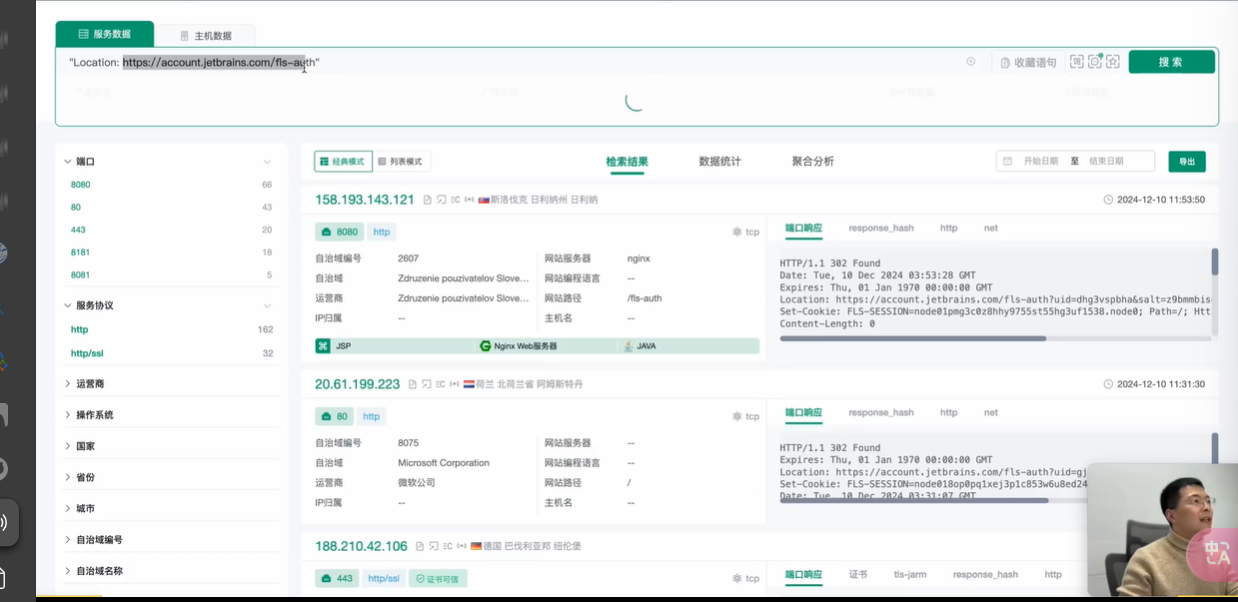
Task: Click the JSP component icon
Action: point(323,346)
